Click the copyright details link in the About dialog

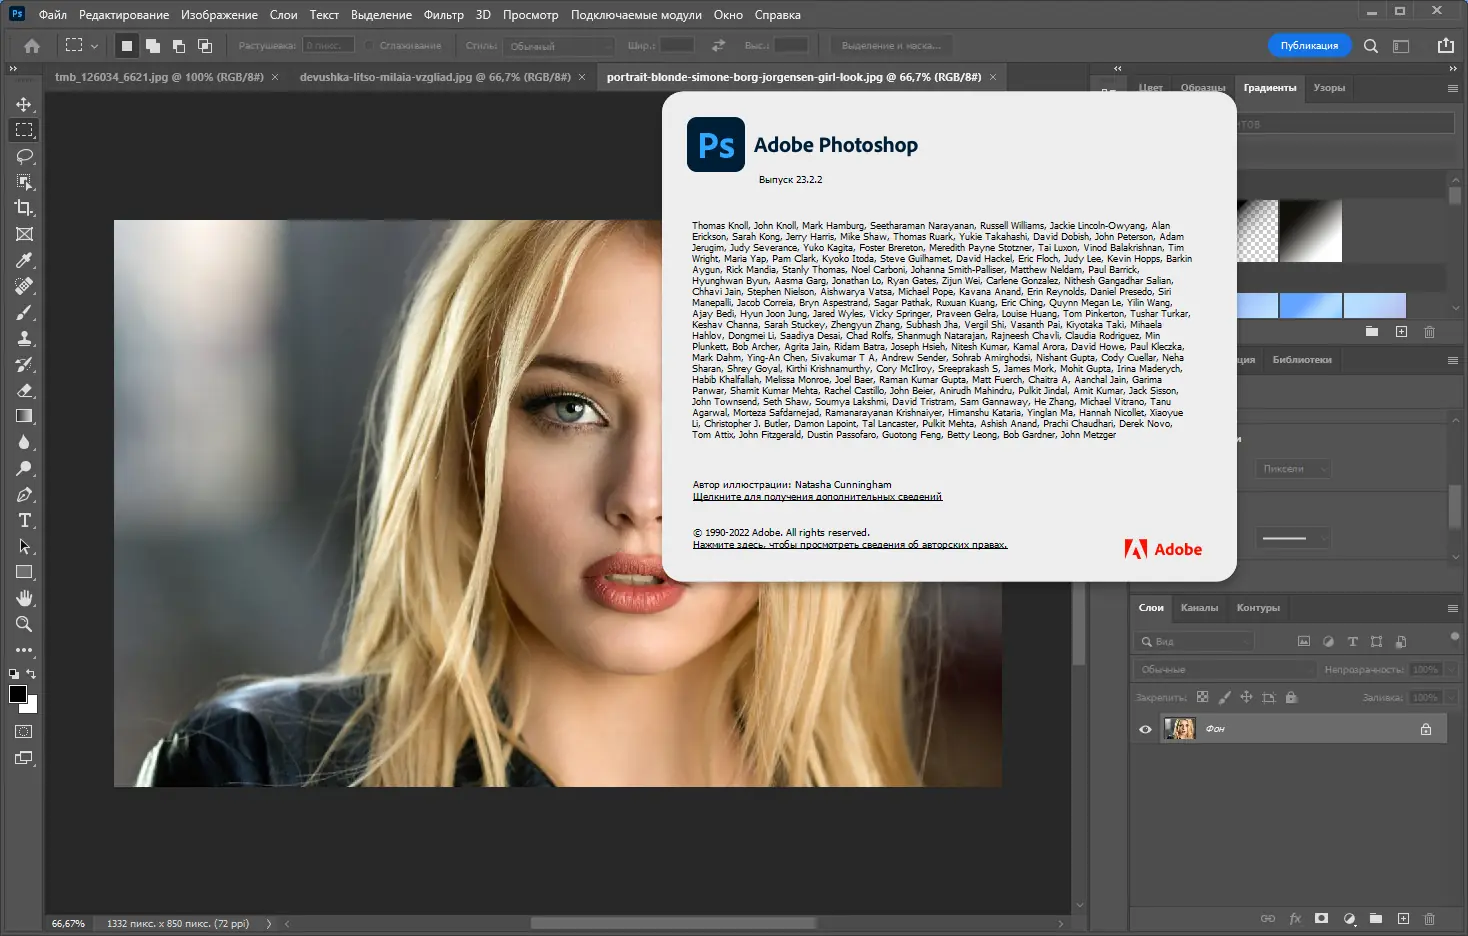coord(848,544)
